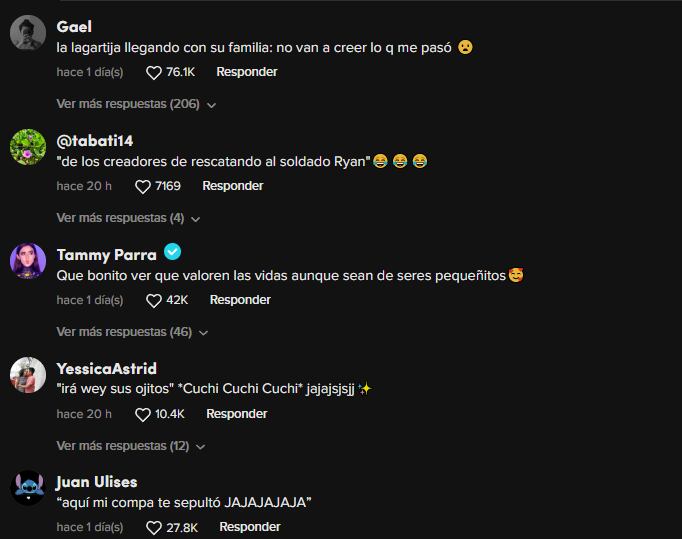The image size is (682, 539).
Task: Like Gael's comment with the heart icon
Action: 154,73
